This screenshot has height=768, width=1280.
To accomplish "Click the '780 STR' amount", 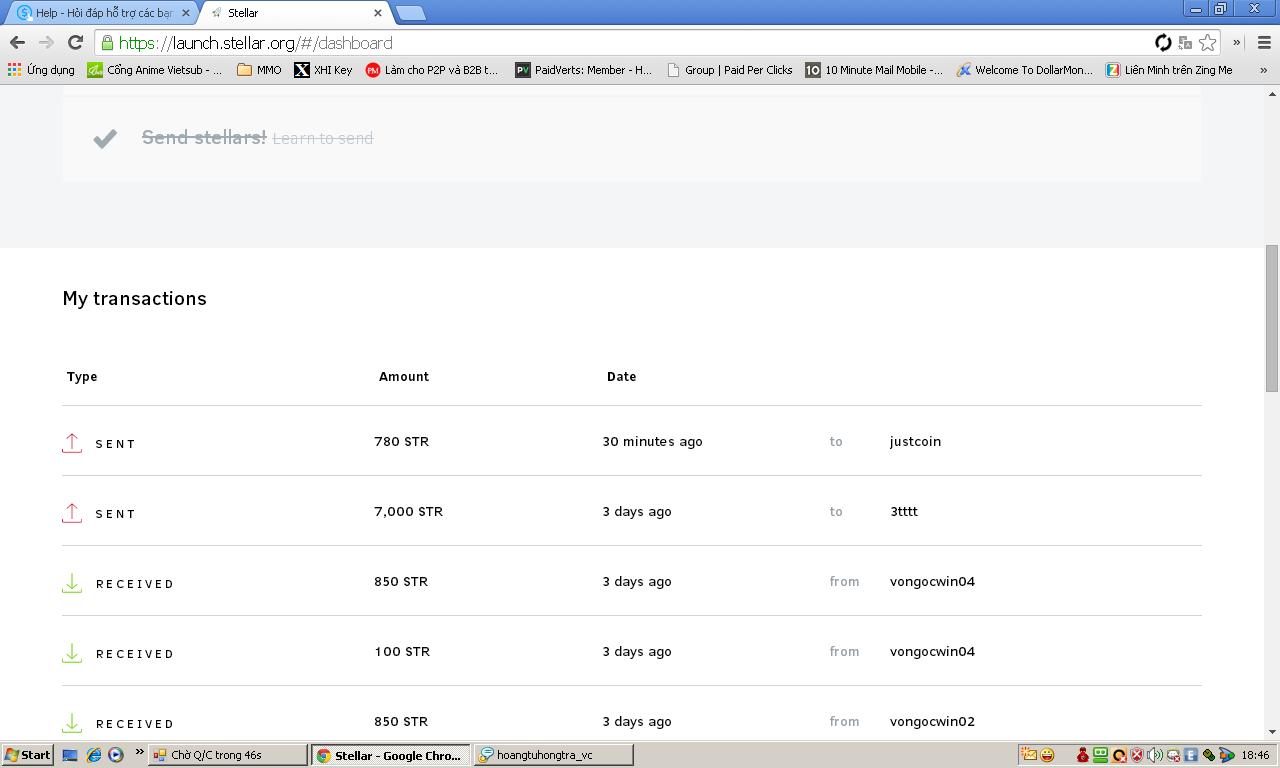I will 401,441.
